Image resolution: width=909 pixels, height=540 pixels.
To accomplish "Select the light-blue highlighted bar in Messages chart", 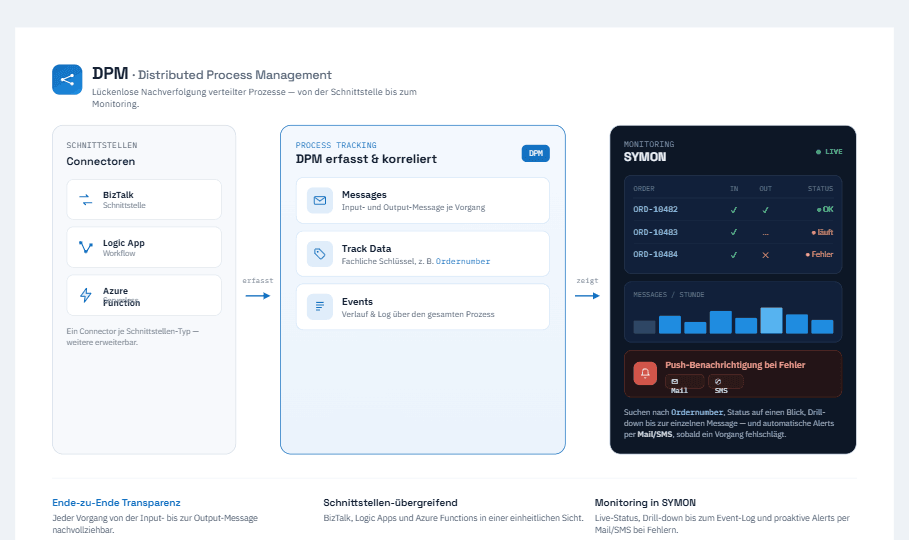I will click(x=771, y=320).
